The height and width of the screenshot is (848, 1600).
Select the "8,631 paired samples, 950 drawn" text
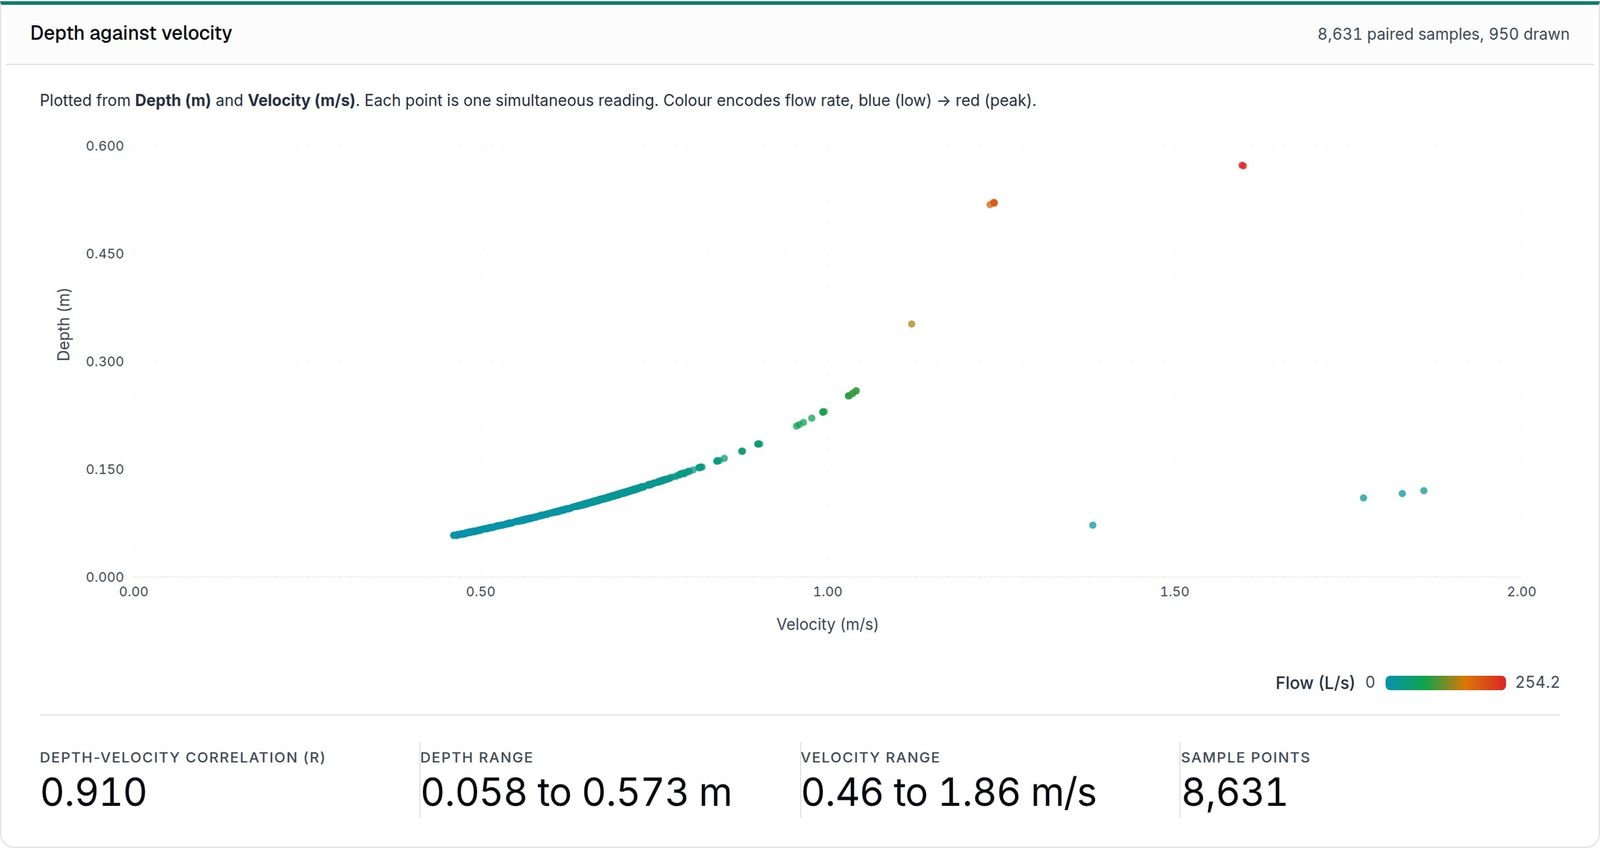[x=1443, y=34]
